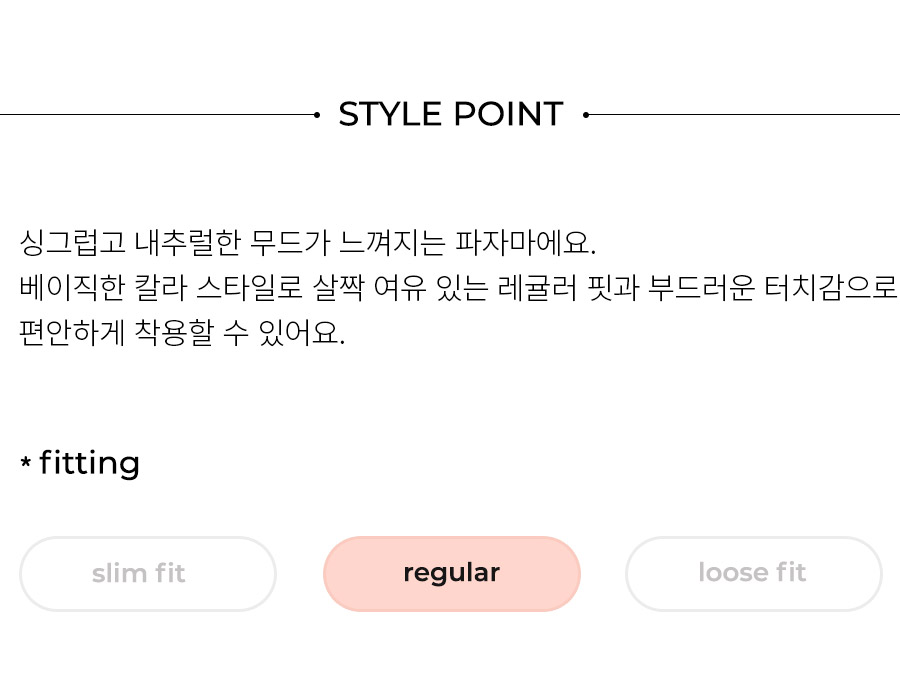Click the word 파자마에요
This screenshot has height=696, width=900.
tap(526, 243)
